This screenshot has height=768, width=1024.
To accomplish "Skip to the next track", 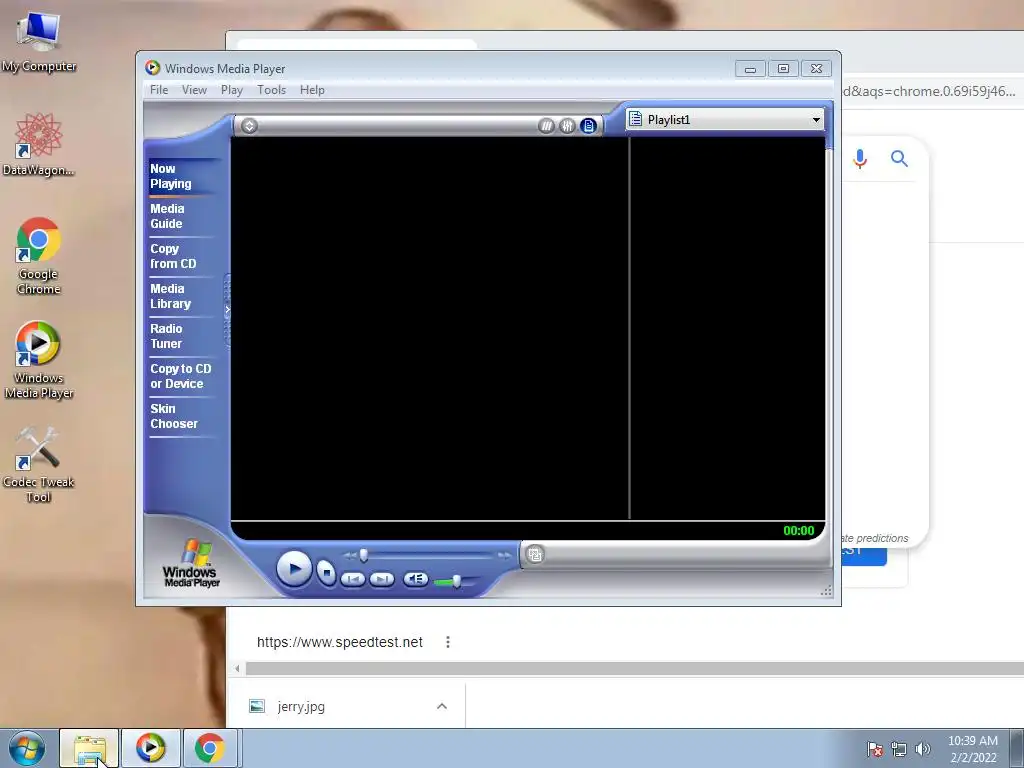I will coord(382,579).
